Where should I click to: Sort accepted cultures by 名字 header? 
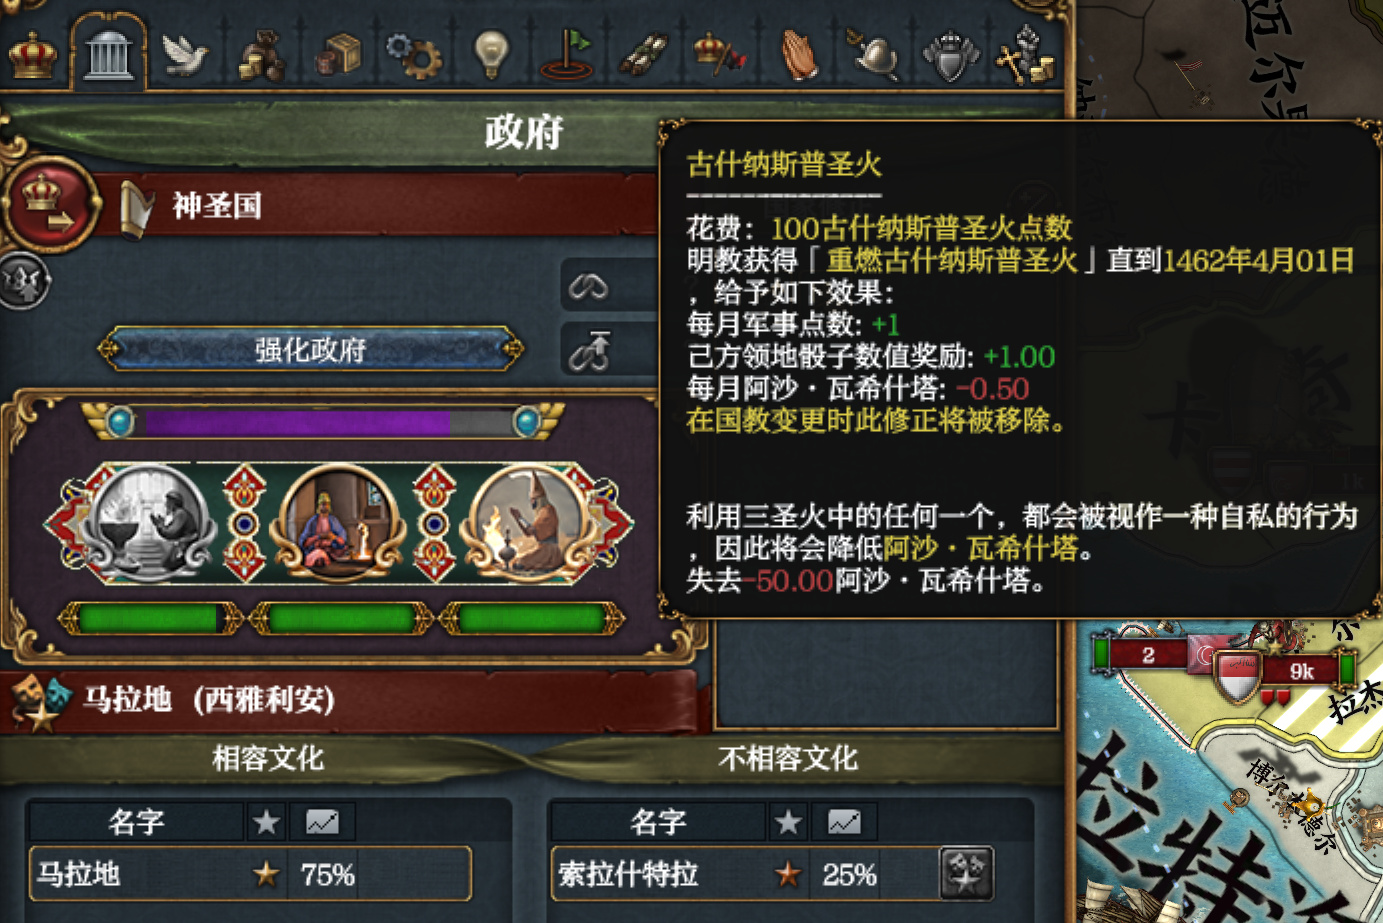(x=137, y=822)
